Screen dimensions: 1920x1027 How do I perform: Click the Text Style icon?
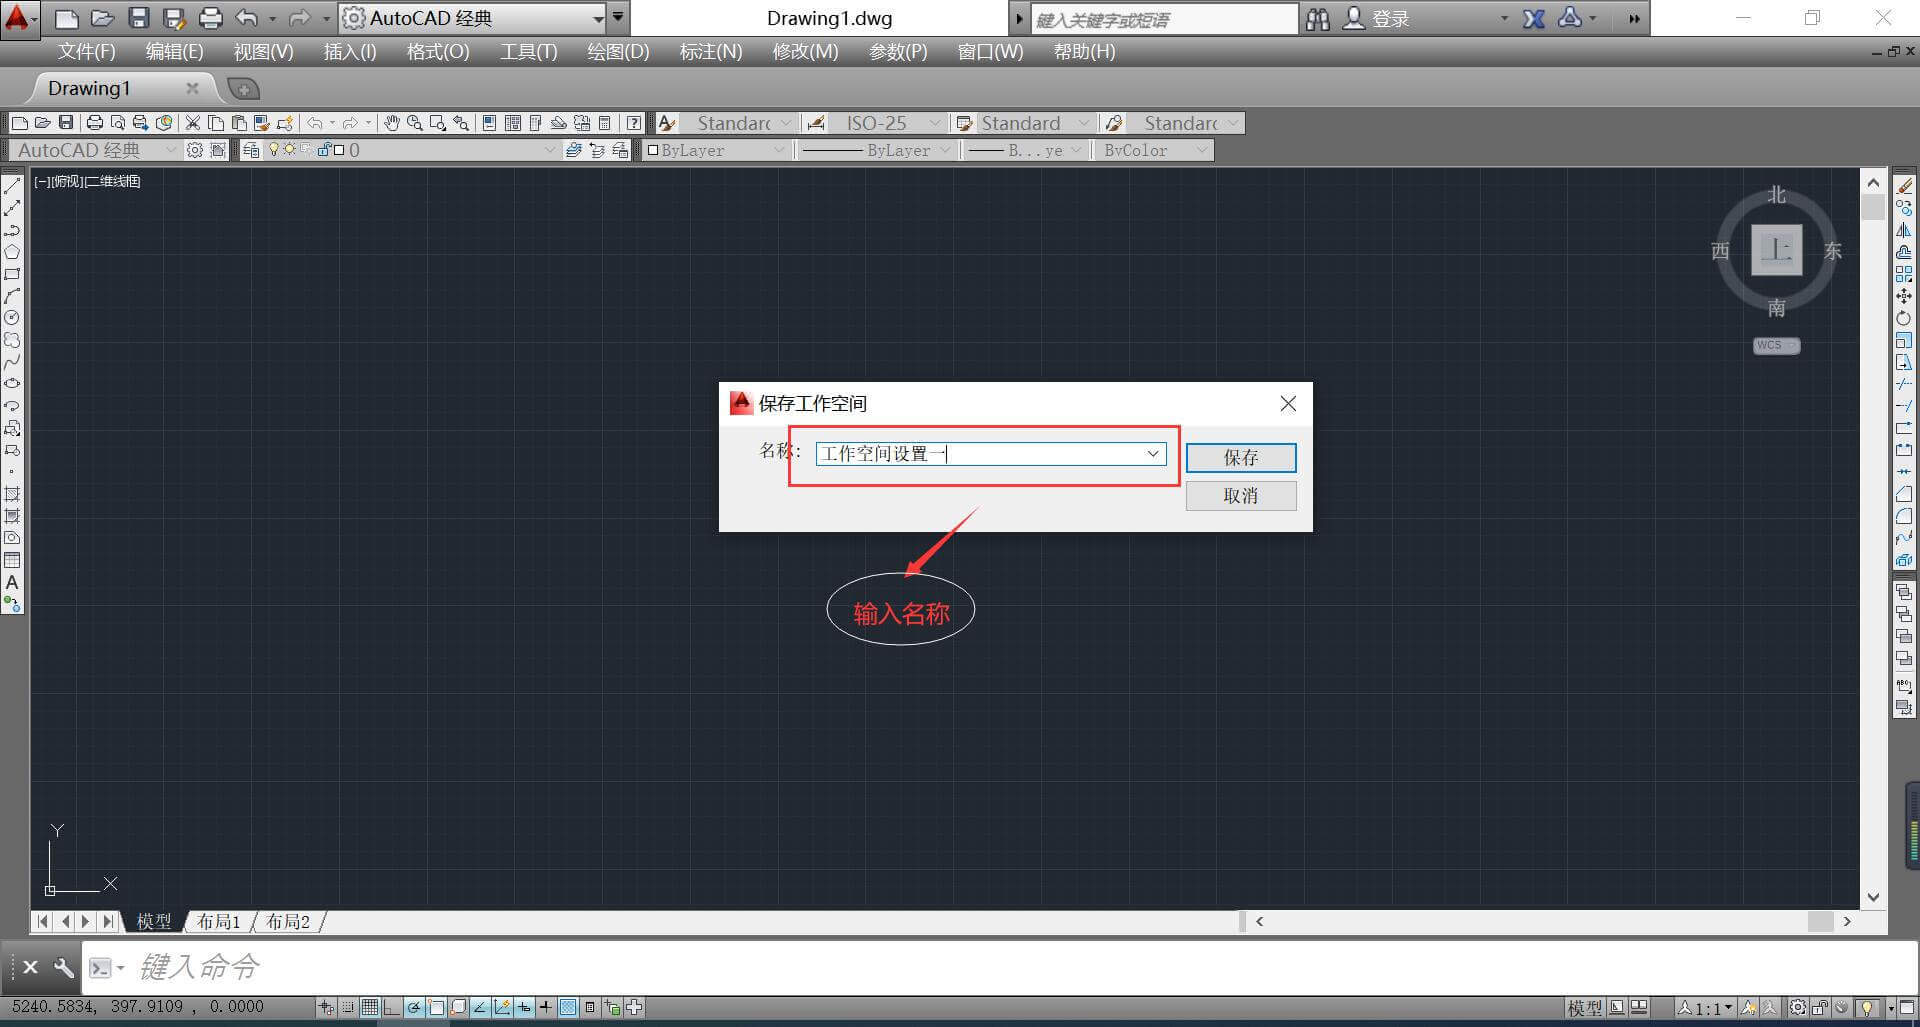tap(667, 123)
